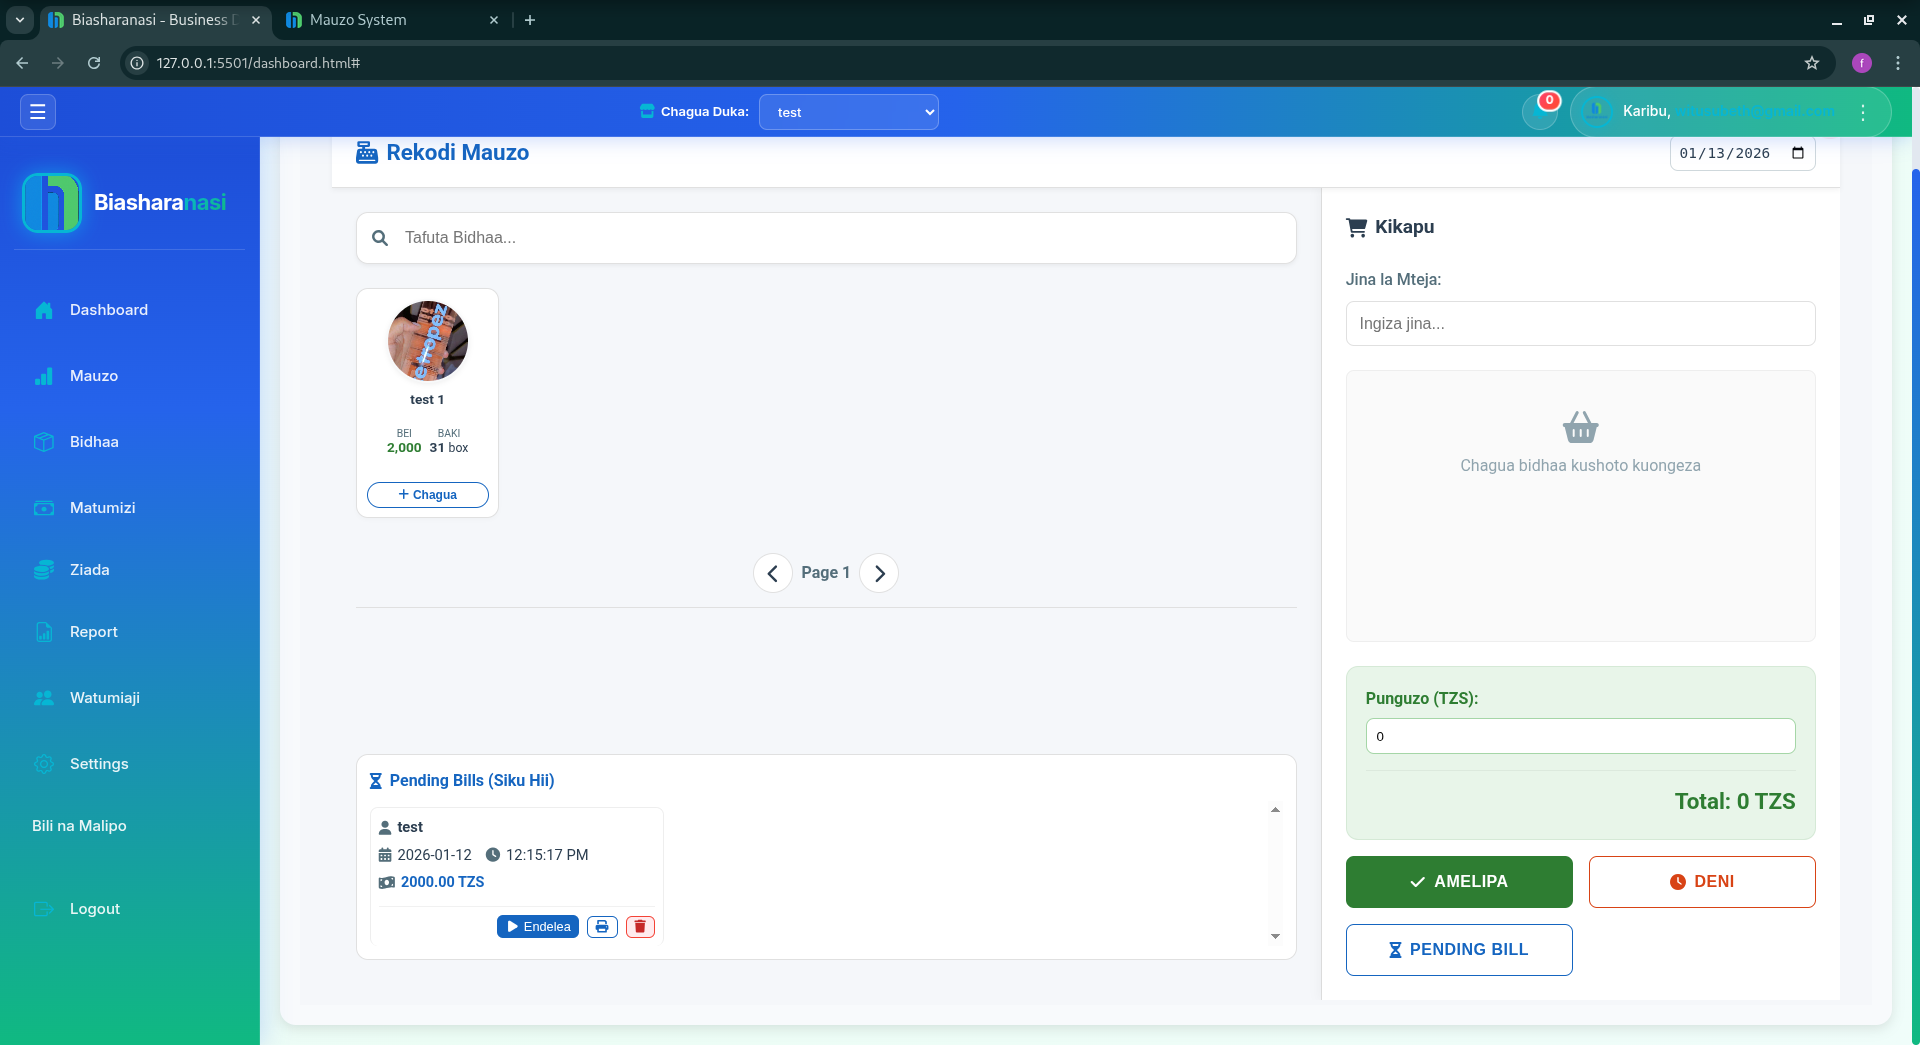
Task: Expand the browser tab search dropdown
Action: click(x=19, y=20)
